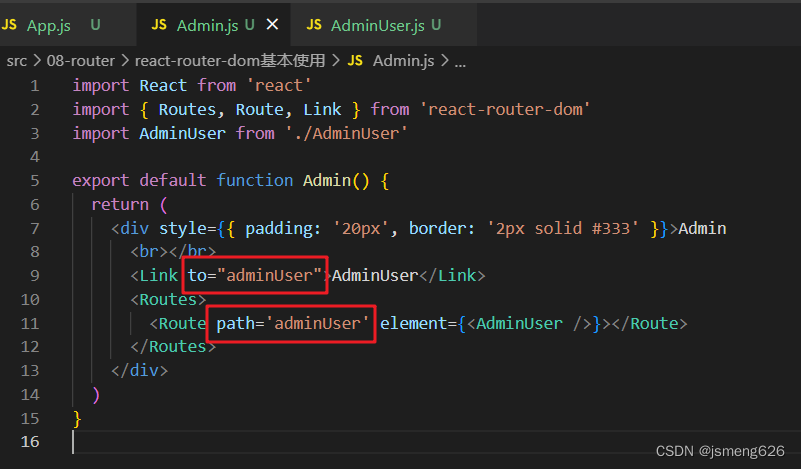Place cursor on Link in import line
The height and width of the screenshot is (469, 801).
tap(322, 109)
